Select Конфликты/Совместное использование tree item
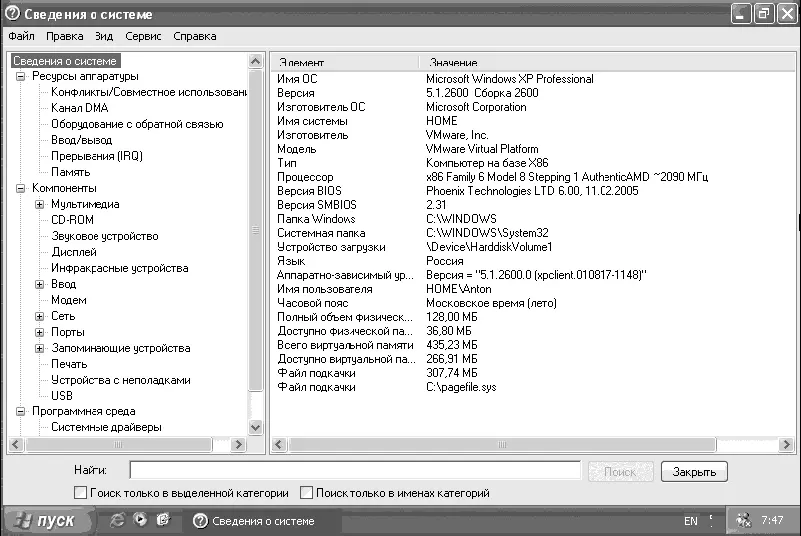The height and width of the screenshot is (536, 801). coord(149,92)
